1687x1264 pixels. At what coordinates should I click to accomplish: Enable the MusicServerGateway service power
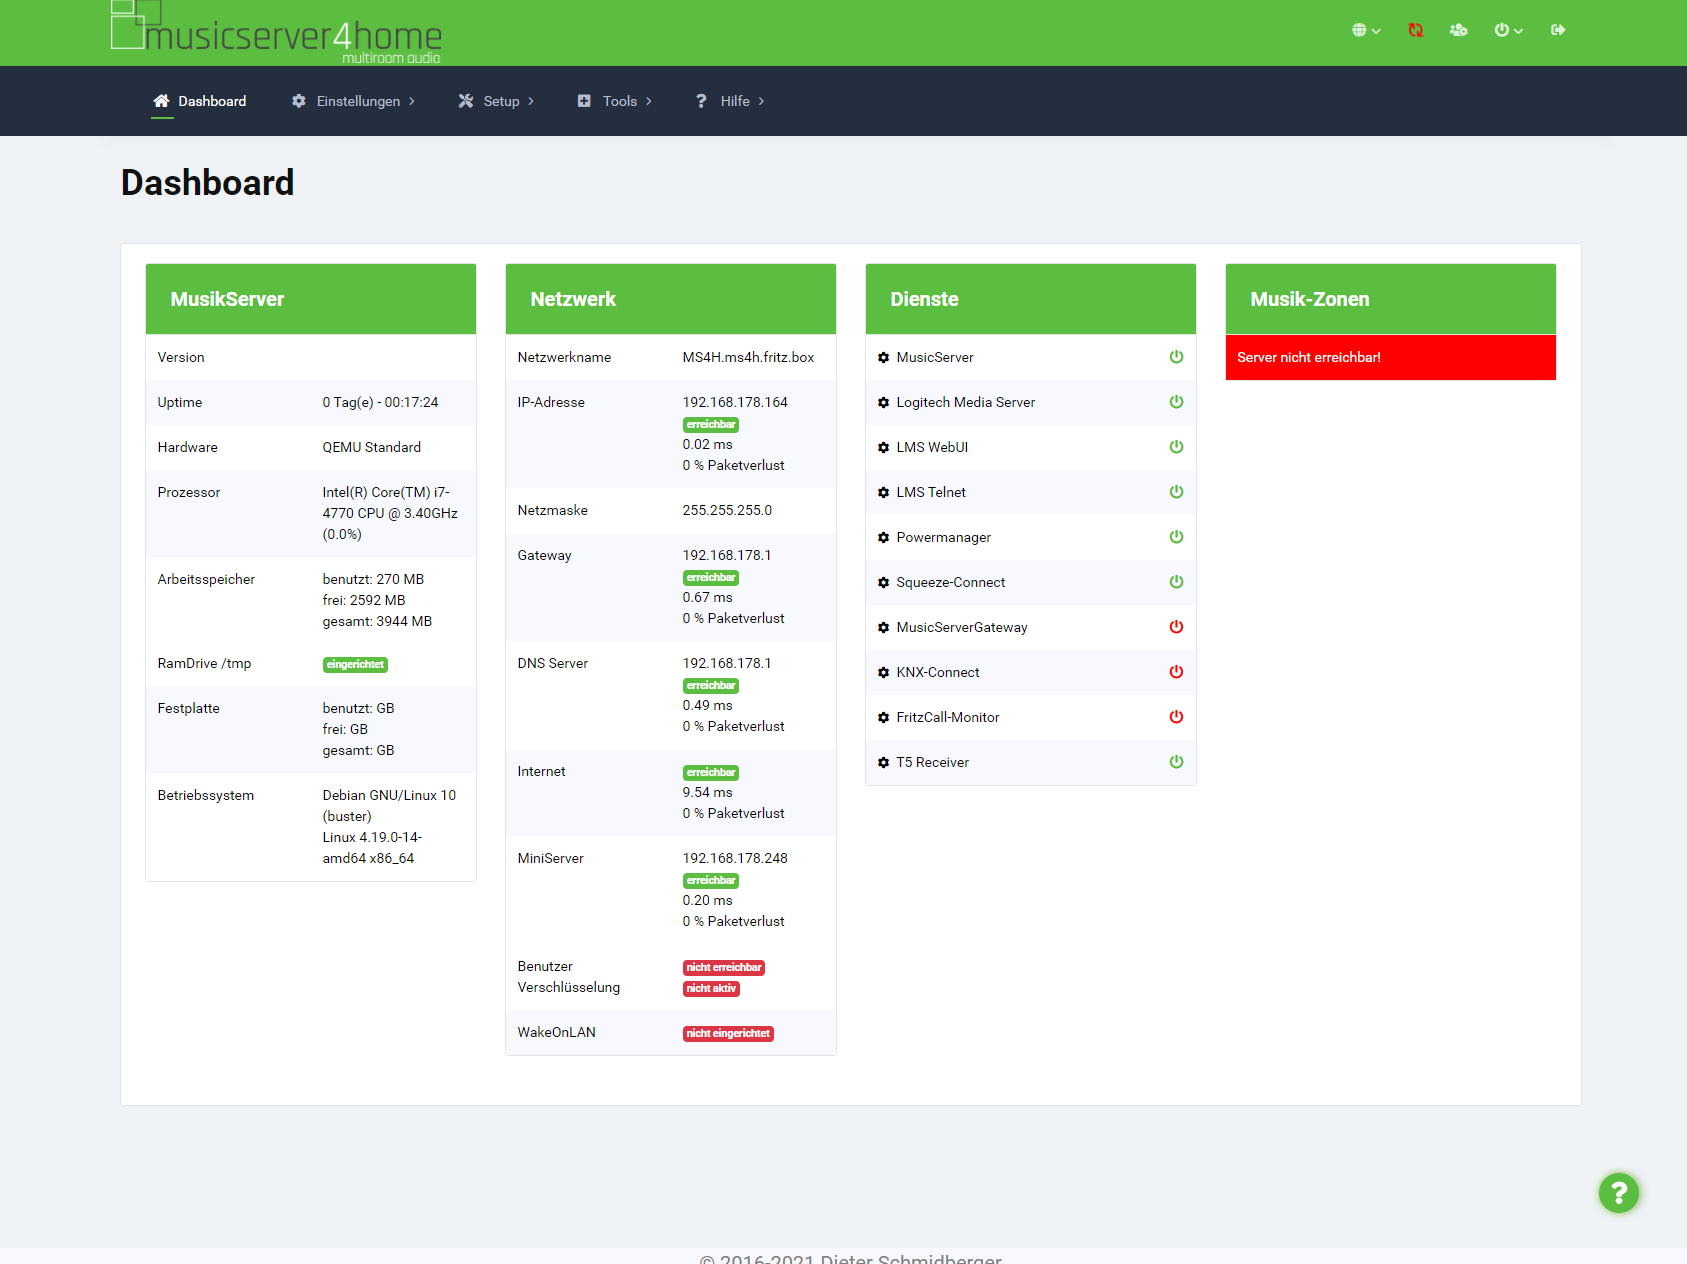pos(1176,627)
